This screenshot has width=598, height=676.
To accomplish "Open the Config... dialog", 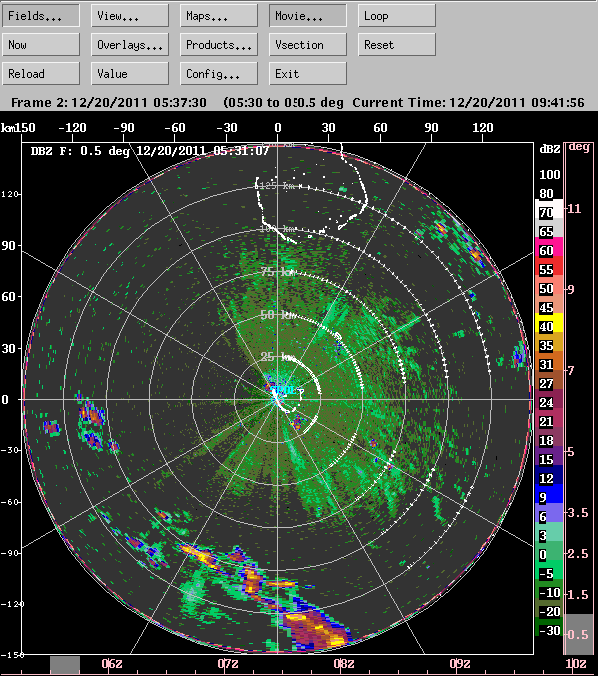I will 219,74.
